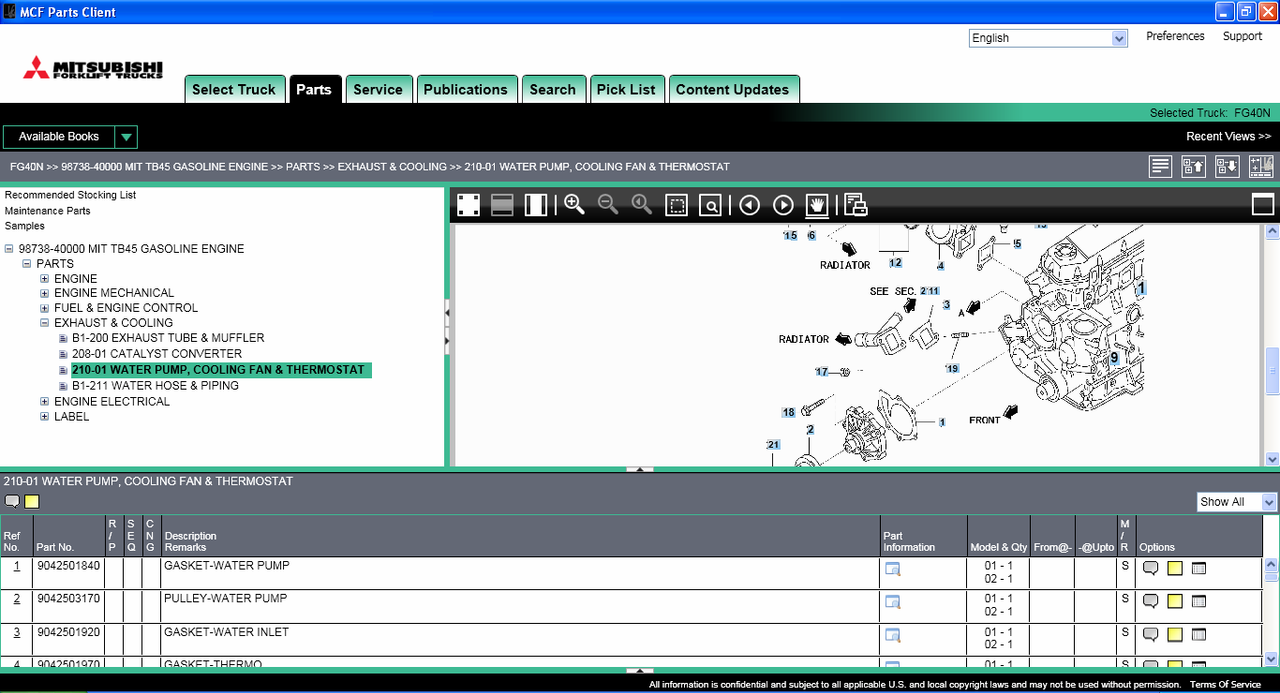This screenshot has width=1280, height=693.
Task: Activate the marquee zoom selection tool
Action: [677, 205]
